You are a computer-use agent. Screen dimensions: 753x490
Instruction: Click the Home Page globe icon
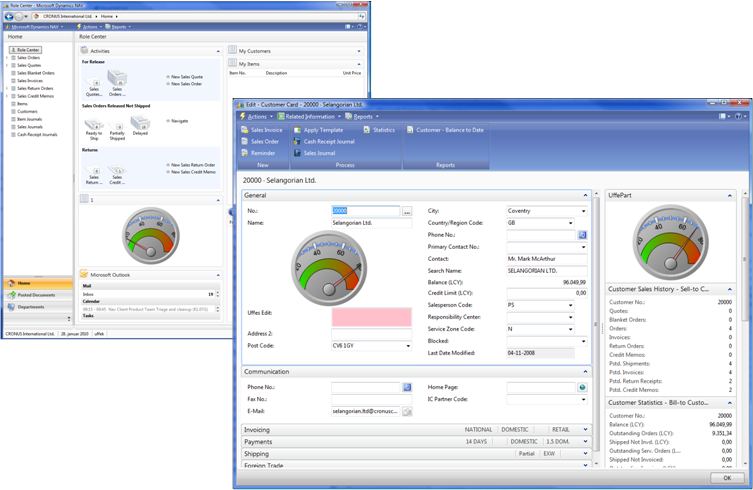click(x=582, y=387)
